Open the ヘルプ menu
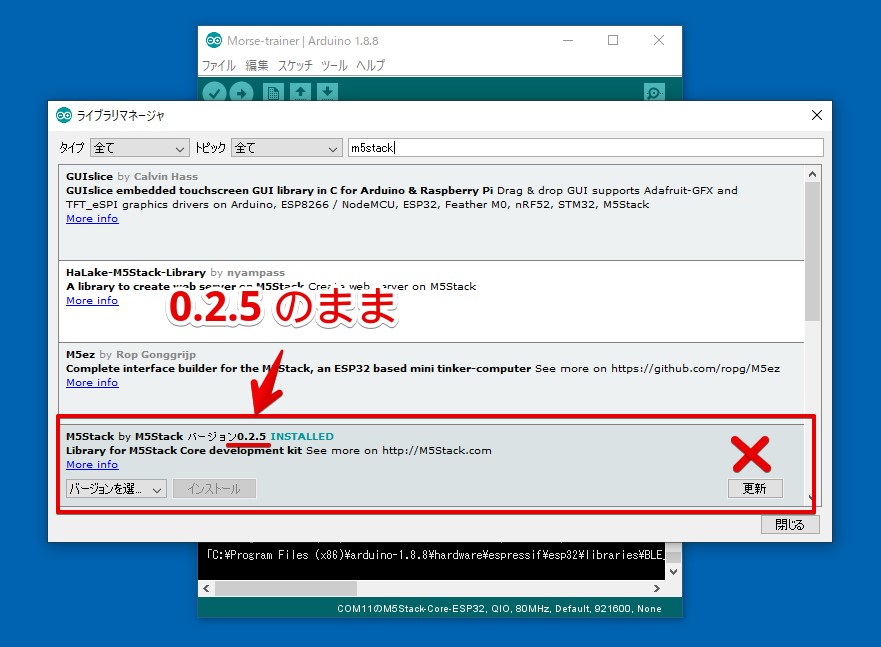Viewport: 881px width, 647px height. 370,65
